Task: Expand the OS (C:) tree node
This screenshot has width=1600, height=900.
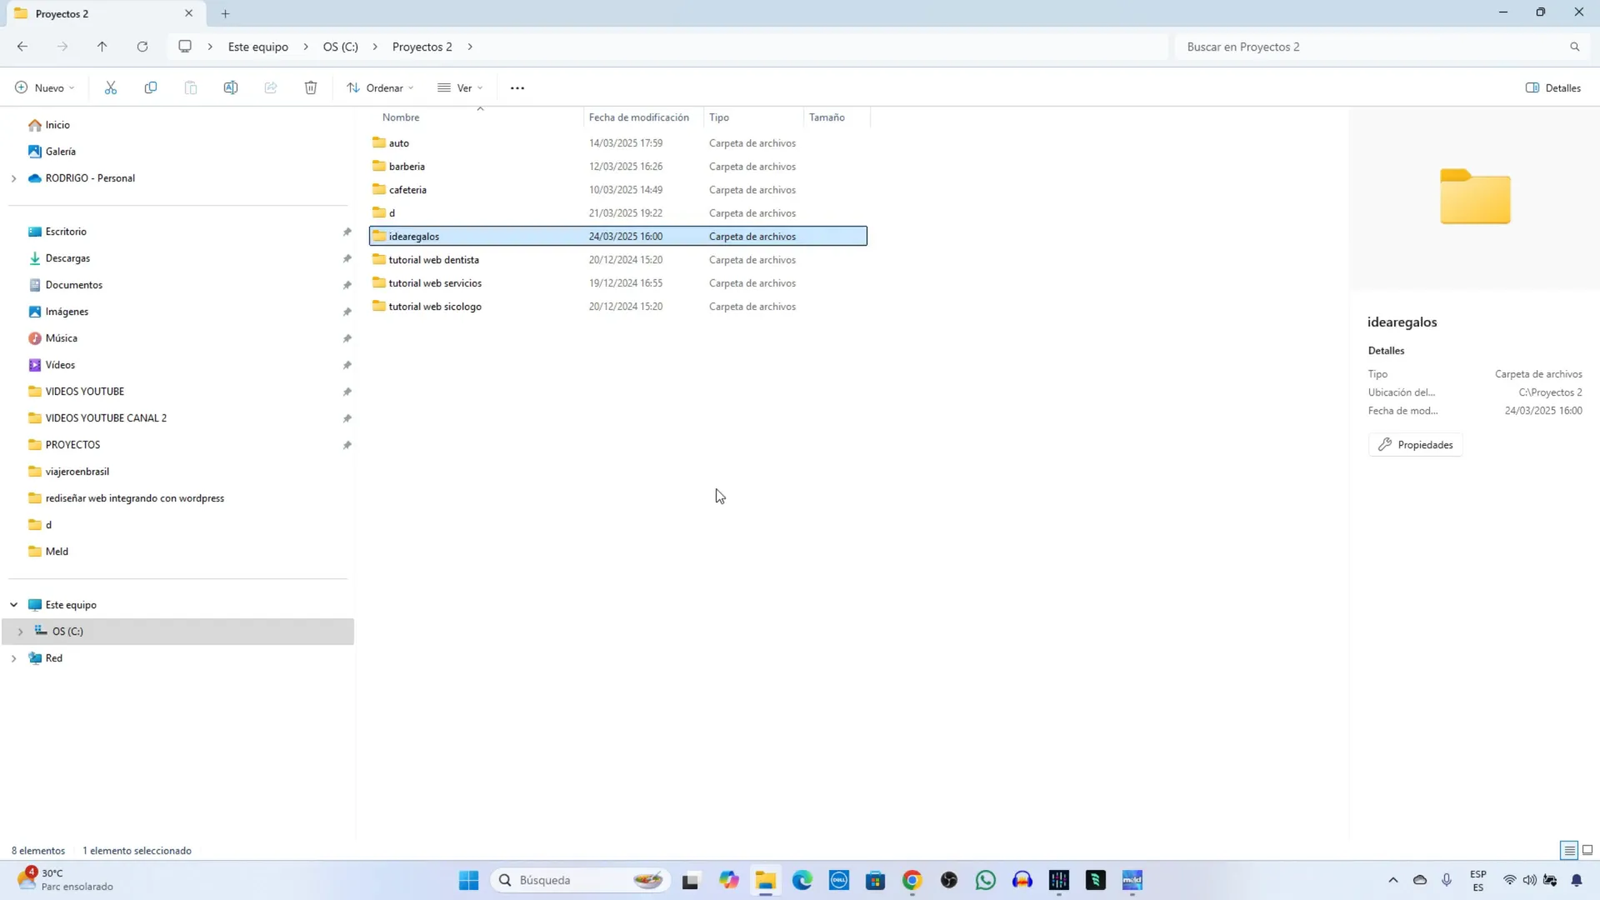Action: pyautogui.click(x=20, y=632)
